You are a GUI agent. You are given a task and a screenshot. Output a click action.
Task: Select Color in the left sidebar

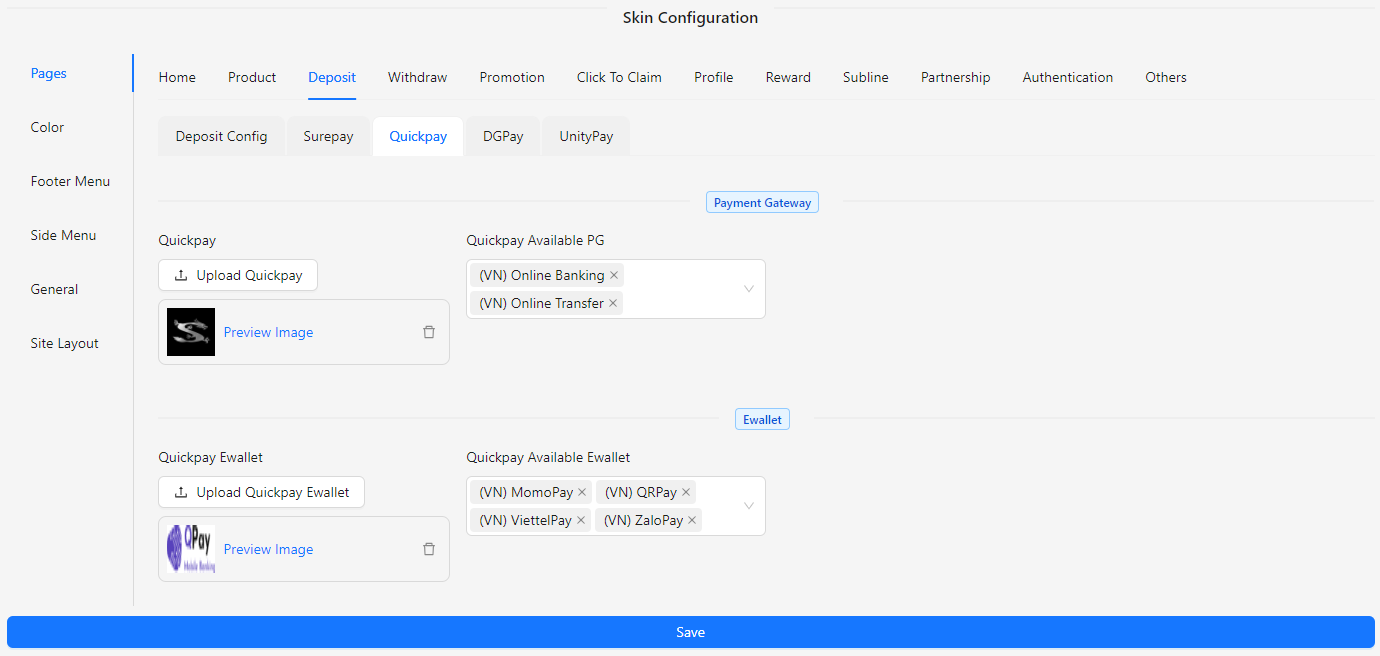[x=47, y=127]
